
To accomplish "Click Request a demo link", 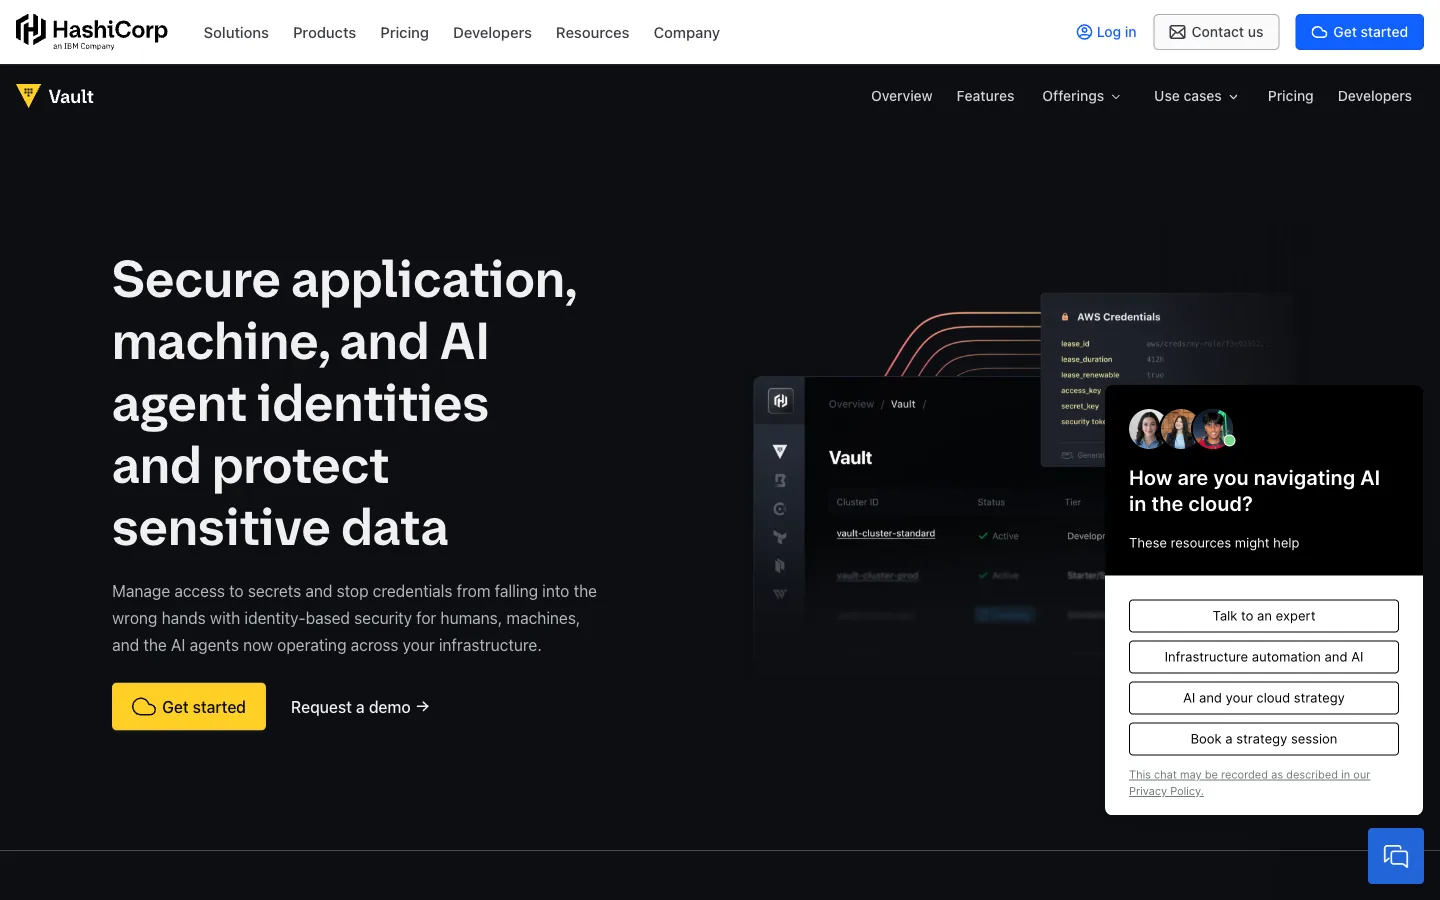I will [x=360, y=707].
